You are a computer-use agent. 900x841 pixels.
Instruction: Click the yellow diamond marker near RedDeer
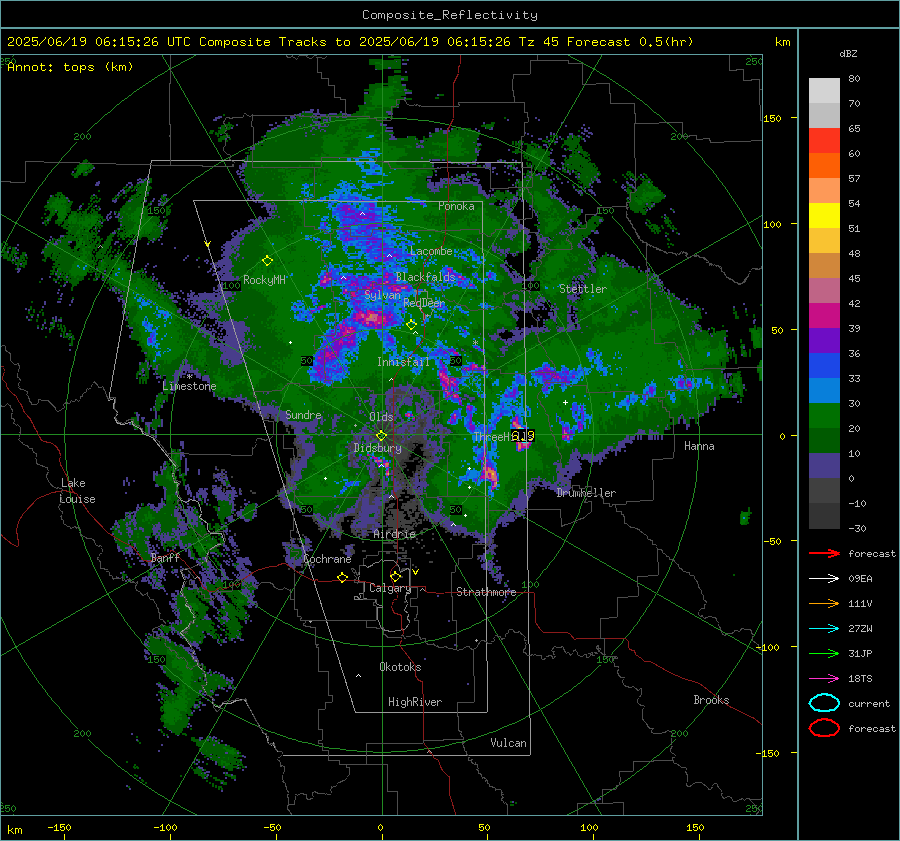(x=412, y=325)
